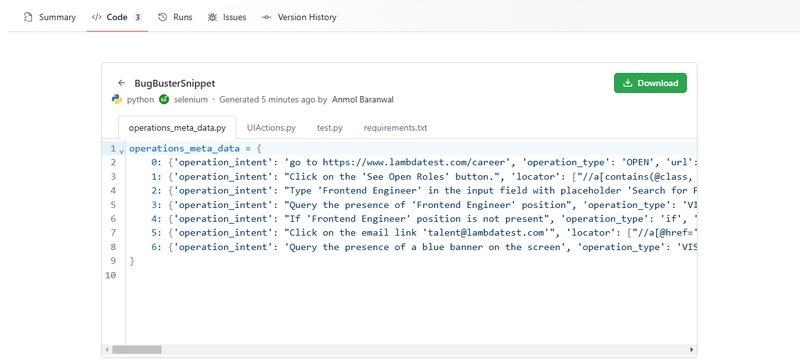Click the scrollbar right arrow
Viewport: 800px width, 360px height.
691,350
